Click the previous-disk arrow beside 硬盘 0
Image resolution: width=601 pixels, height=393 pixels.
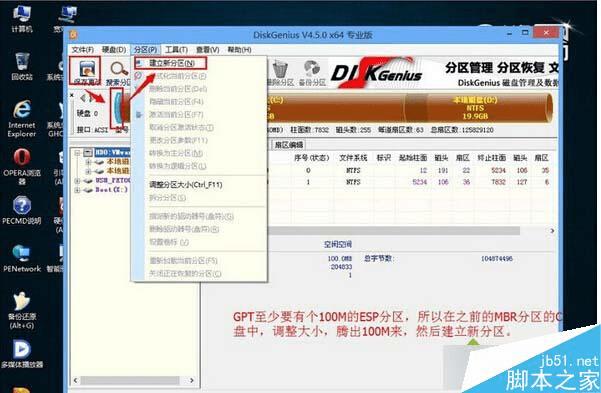pyautogui.click(x=82, y=98)
